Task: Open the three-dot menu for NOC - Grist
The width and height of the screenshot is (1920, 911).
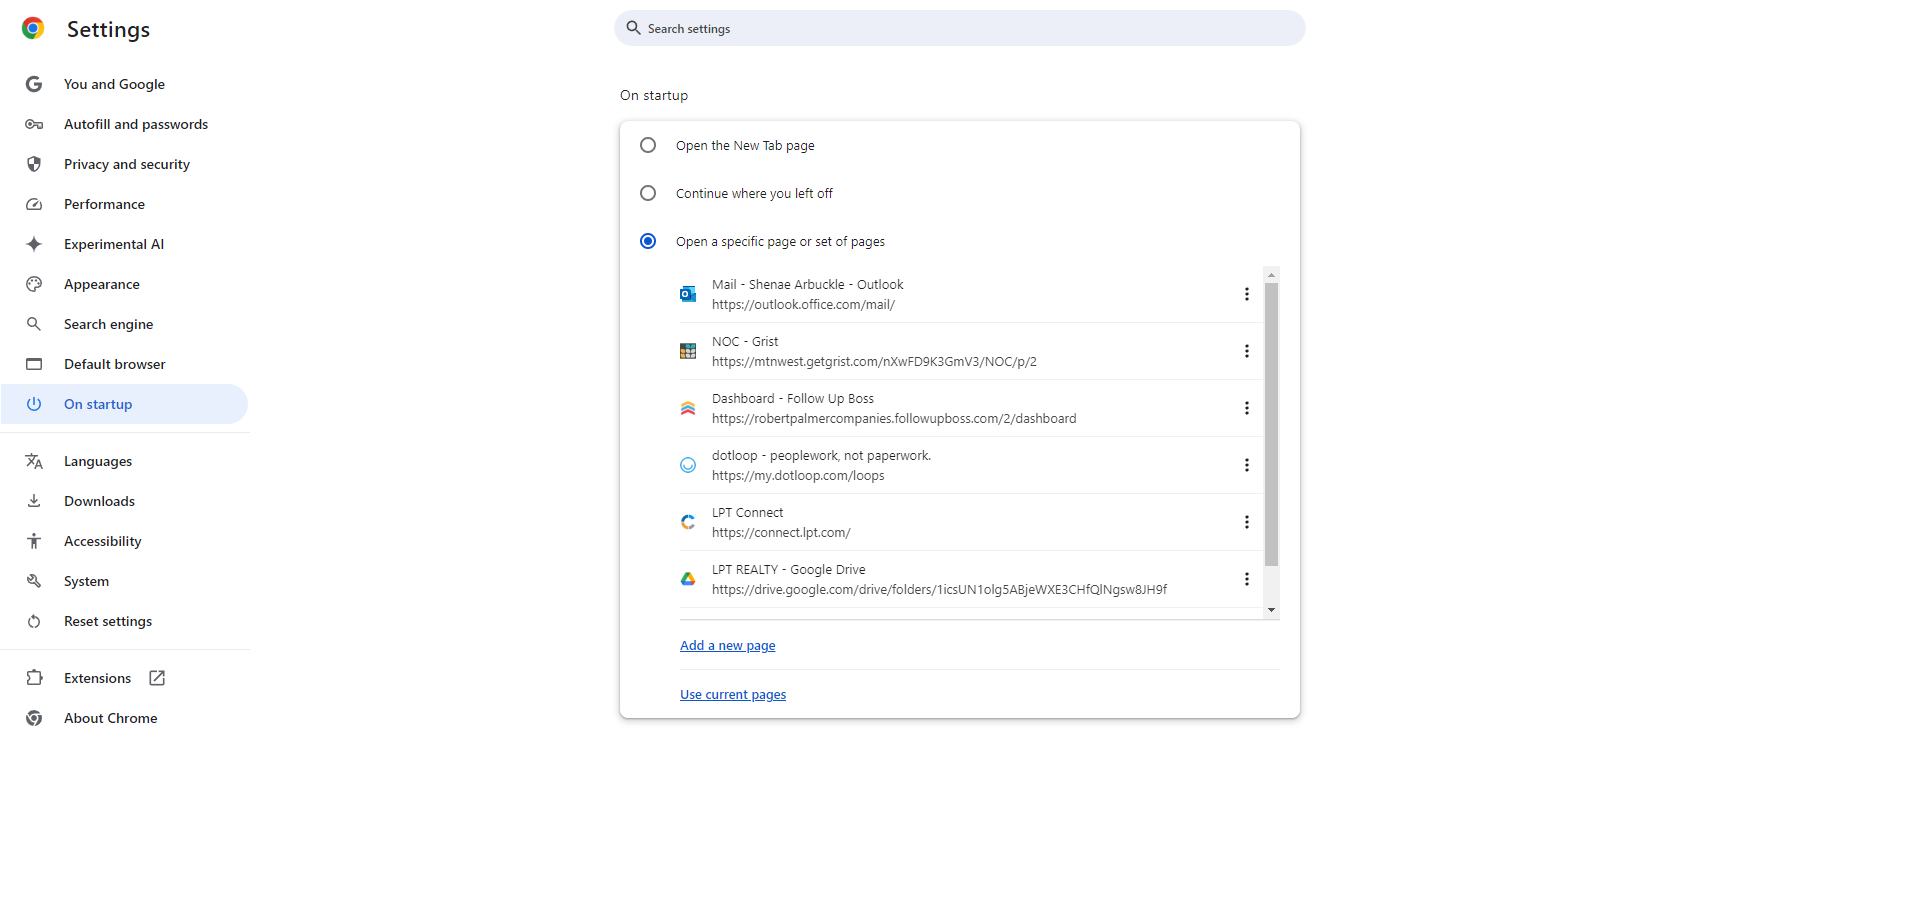Action: [1247, 351]
